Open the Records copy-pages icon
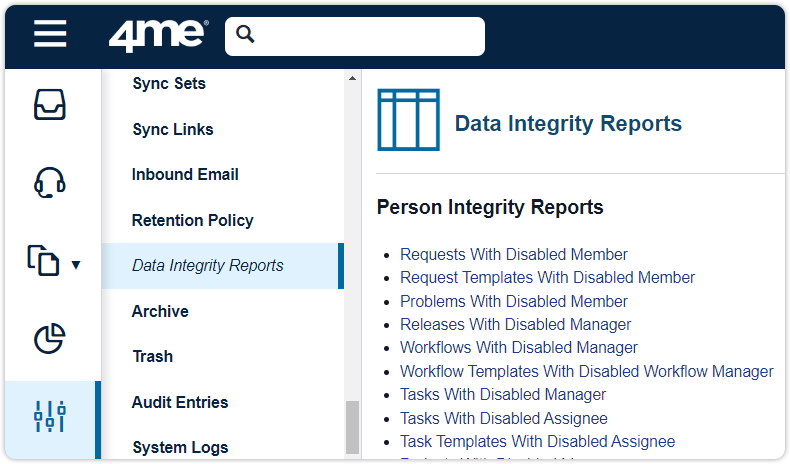The height and width of the screenshot is (464, 790). click(x=43, y=260)
